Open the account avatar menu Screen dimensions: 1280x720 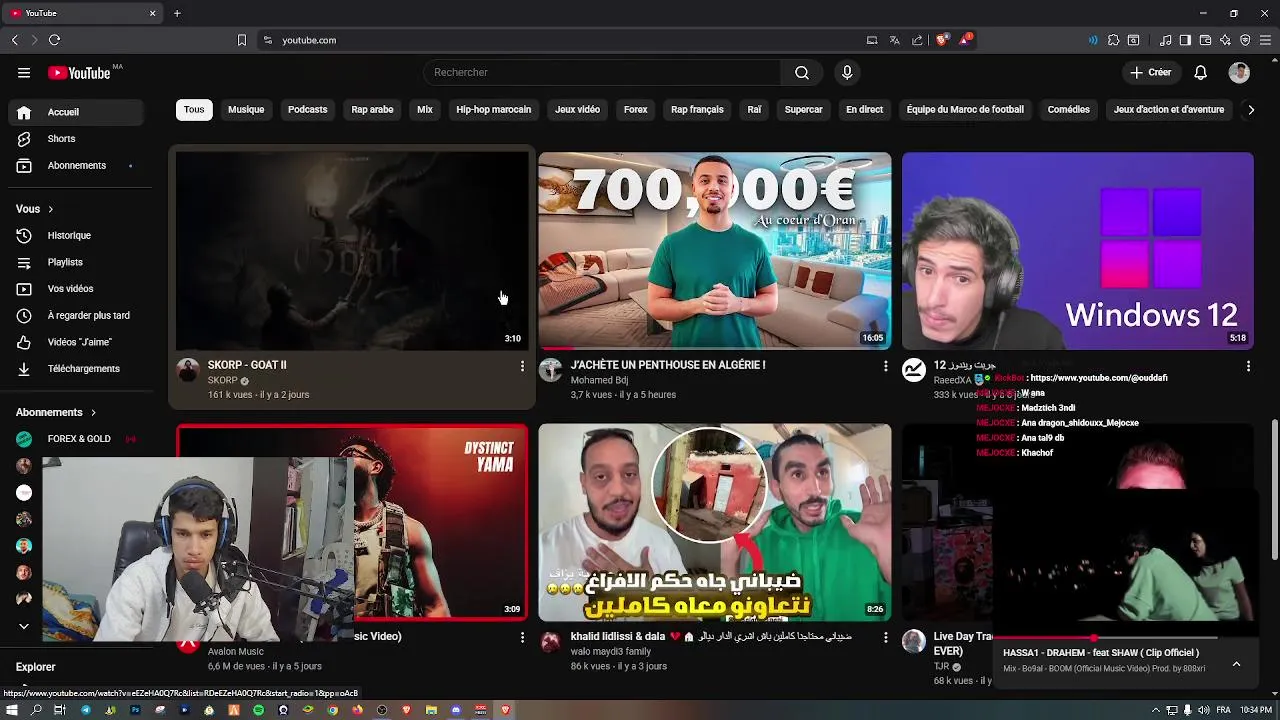click(x=1239, y=72)
